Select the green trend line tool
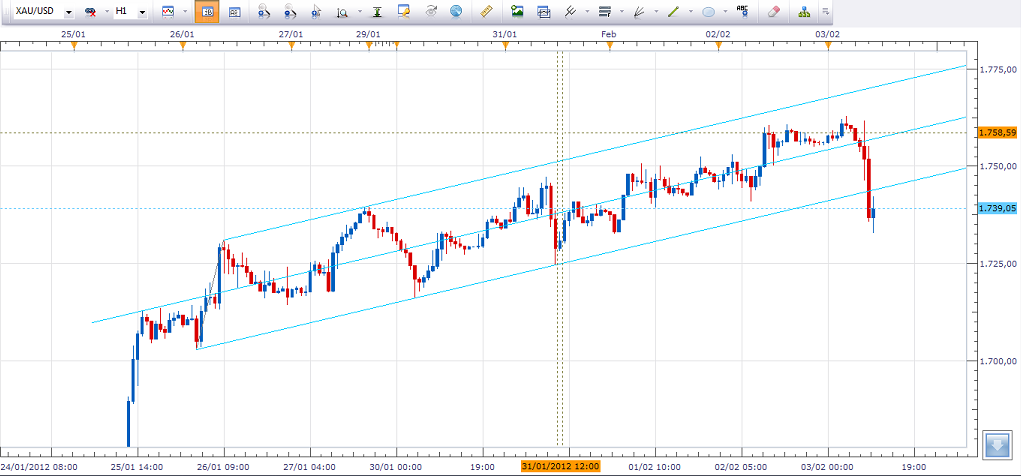The image size is (1021, 476). click(673, 12)
